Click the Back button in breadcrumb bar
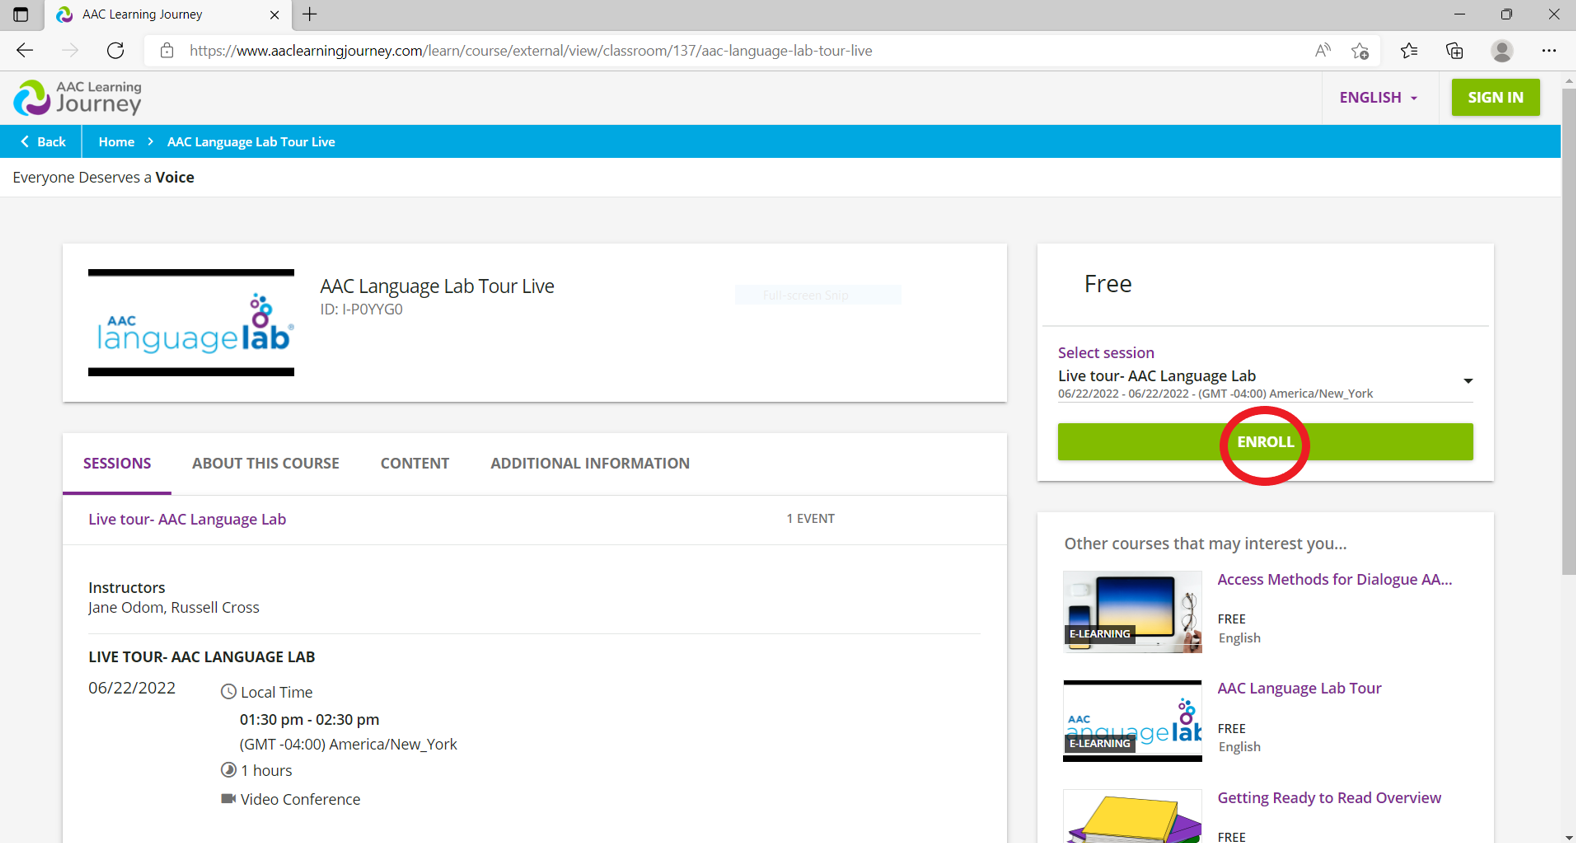This screenshot has height=843, width=1576. pos(43,141)
